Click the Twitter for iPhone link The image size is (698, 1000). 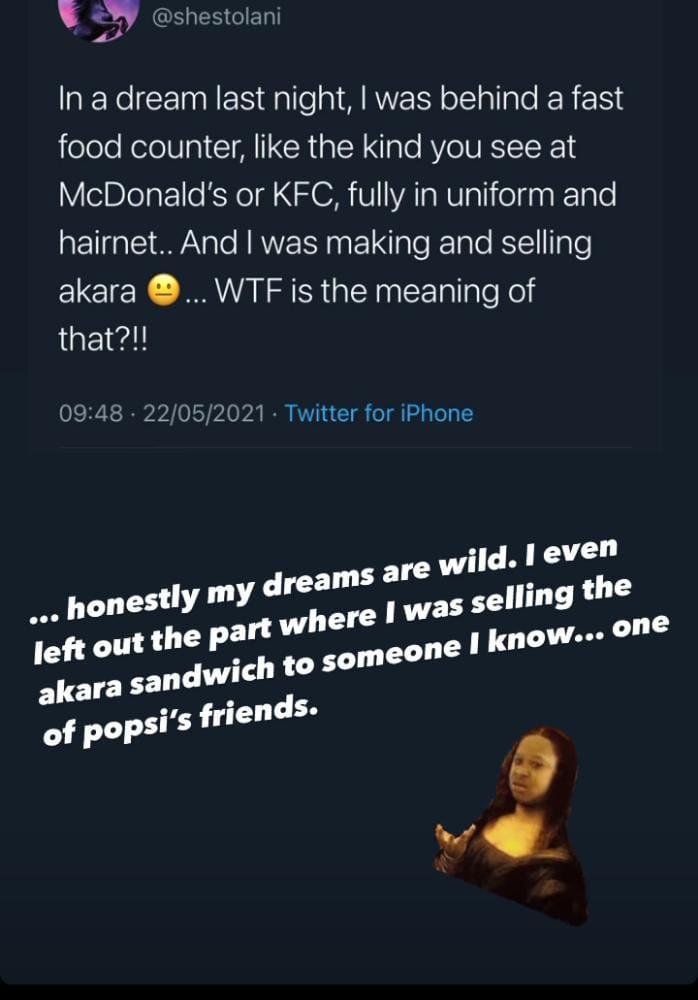(379, 413)
